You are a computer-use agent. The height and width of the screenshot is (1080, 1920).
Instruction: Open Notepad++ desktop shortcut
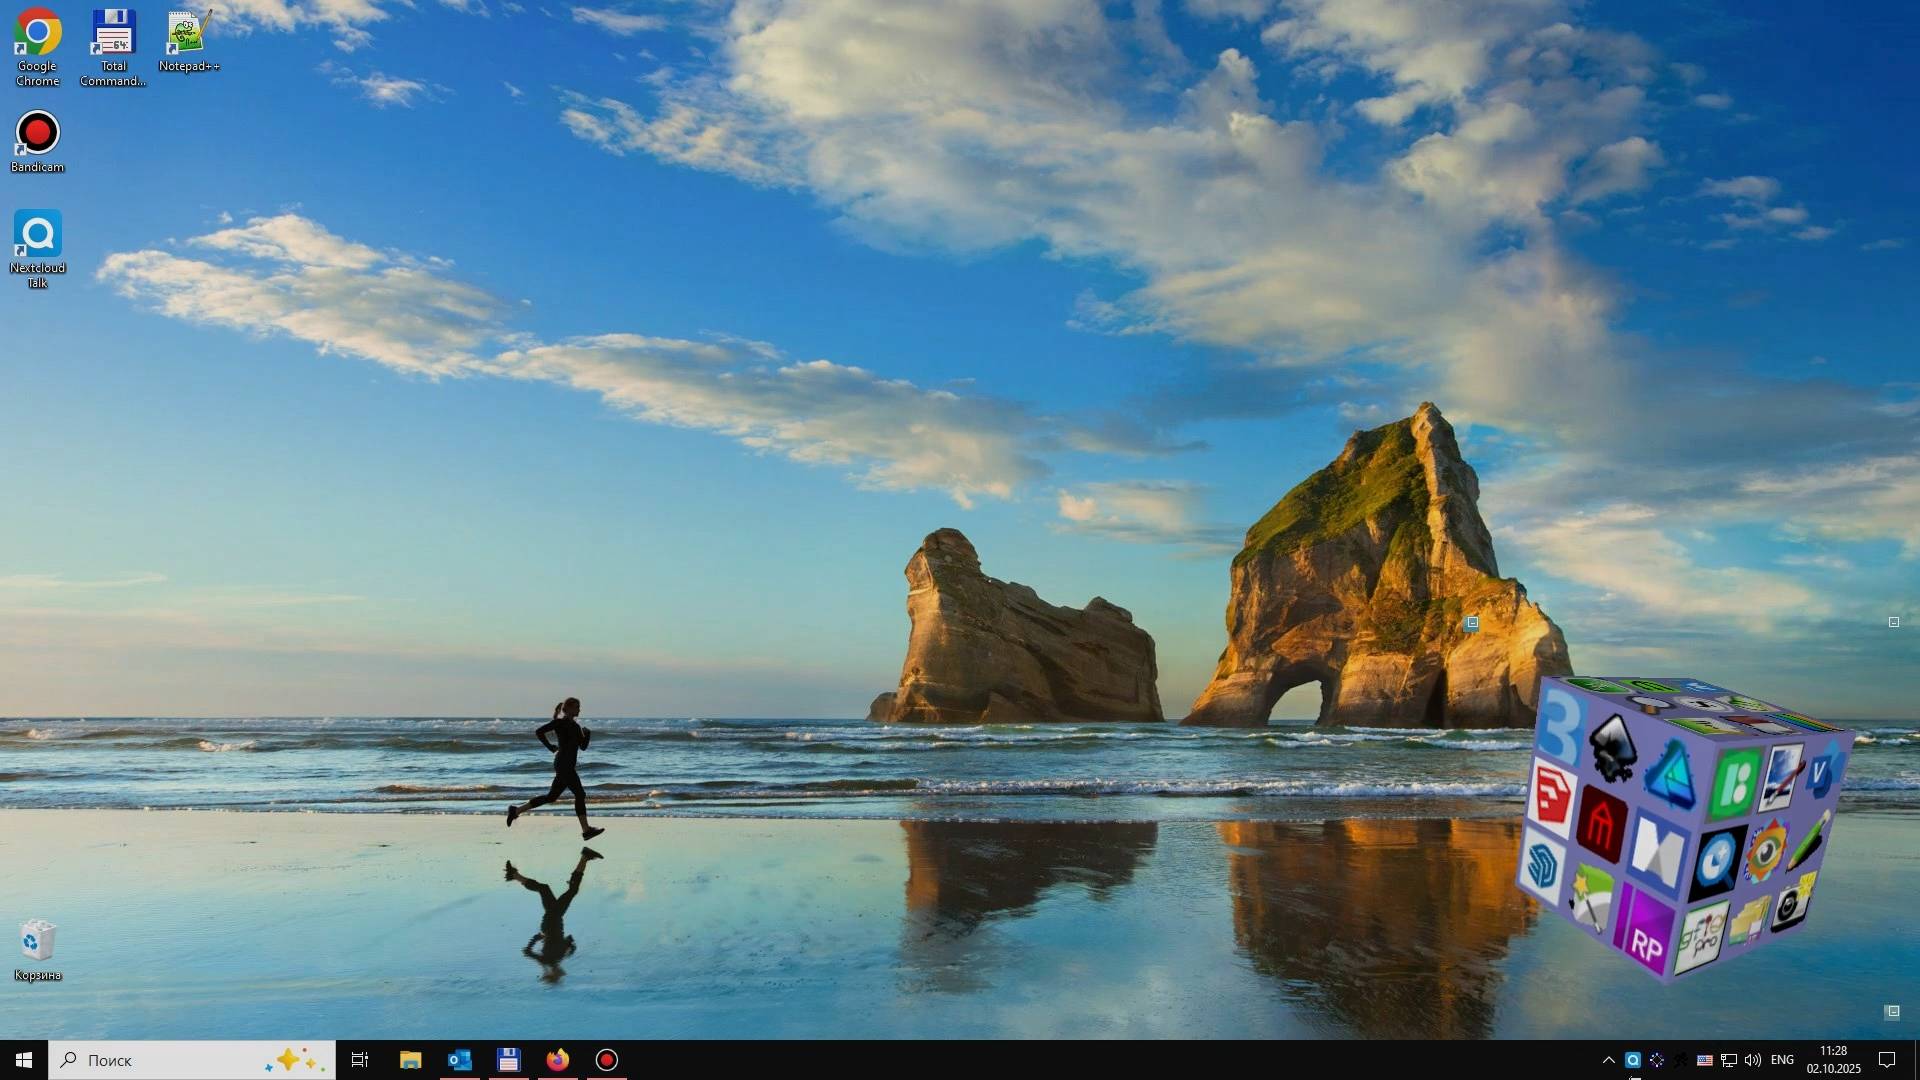tap(188, 30)
